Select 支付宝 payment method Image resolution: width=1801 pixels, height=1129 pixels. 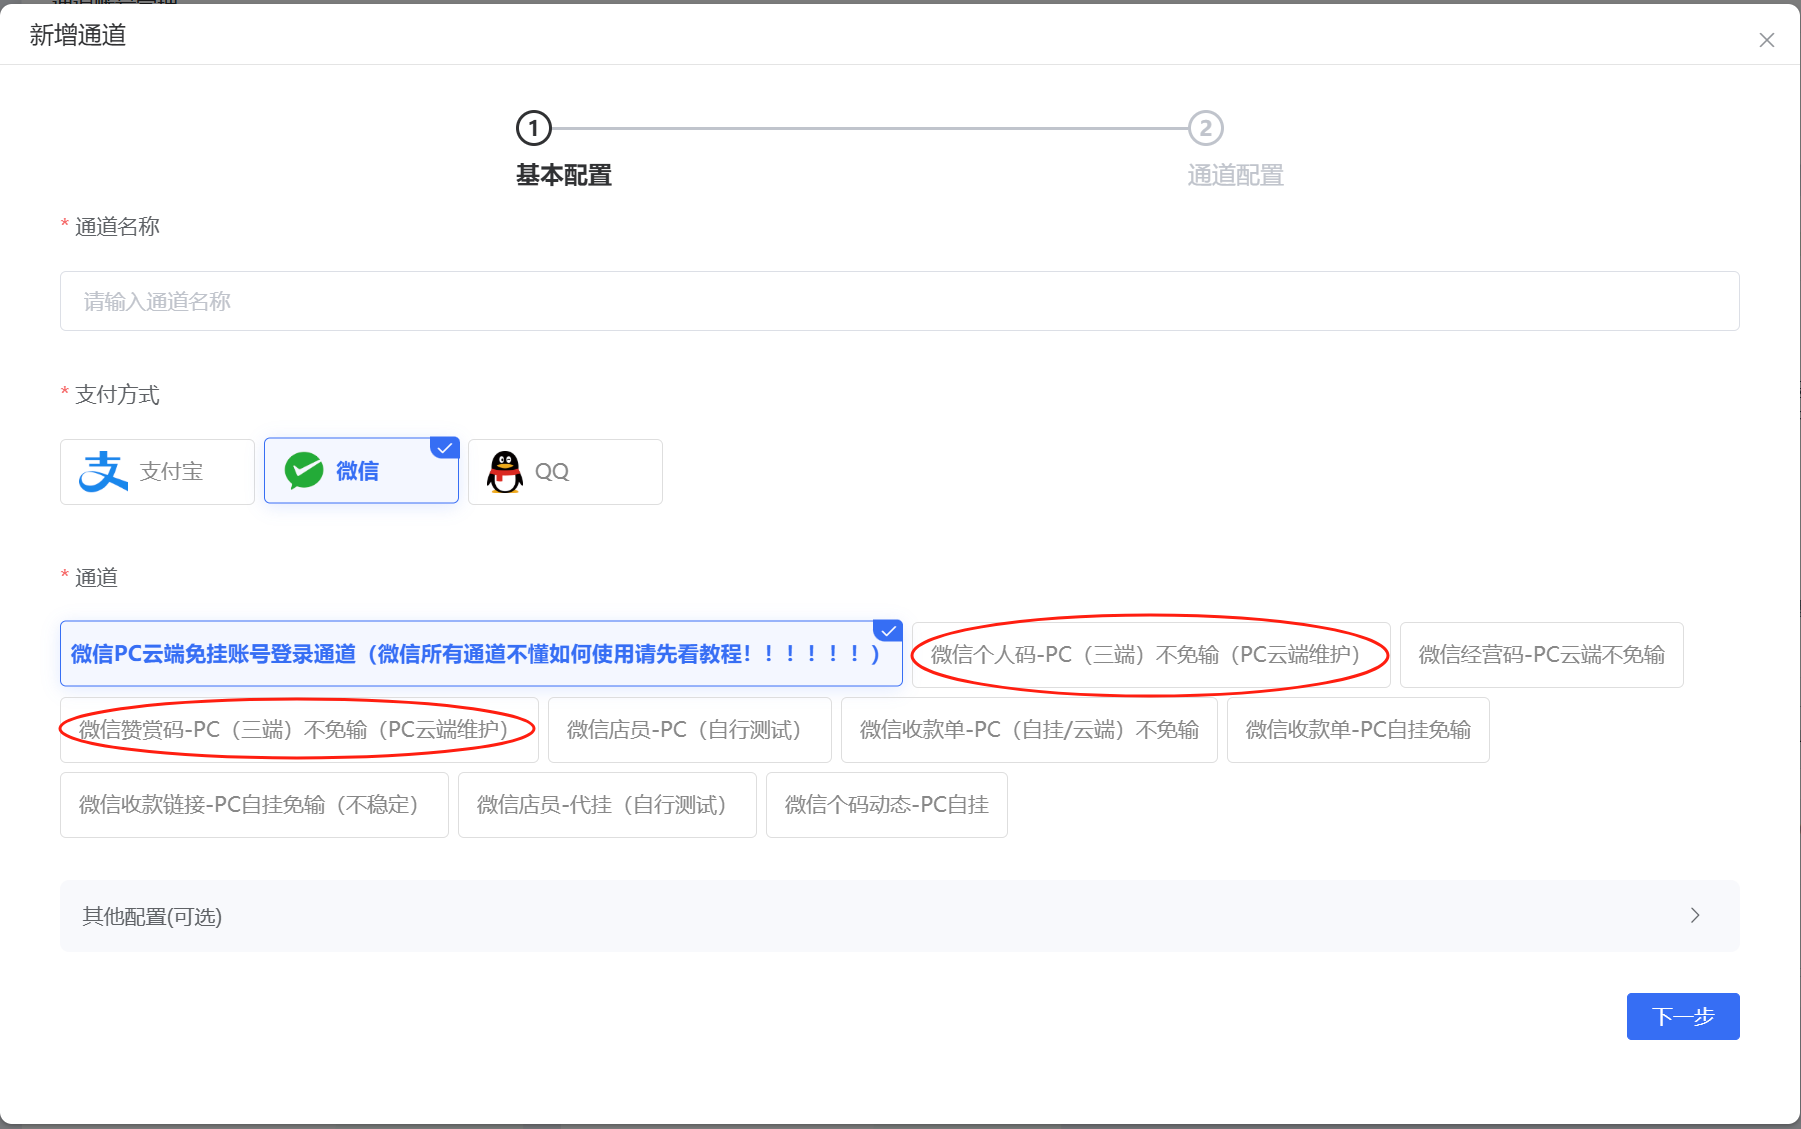pyautogui.click(x=157, y=472)
